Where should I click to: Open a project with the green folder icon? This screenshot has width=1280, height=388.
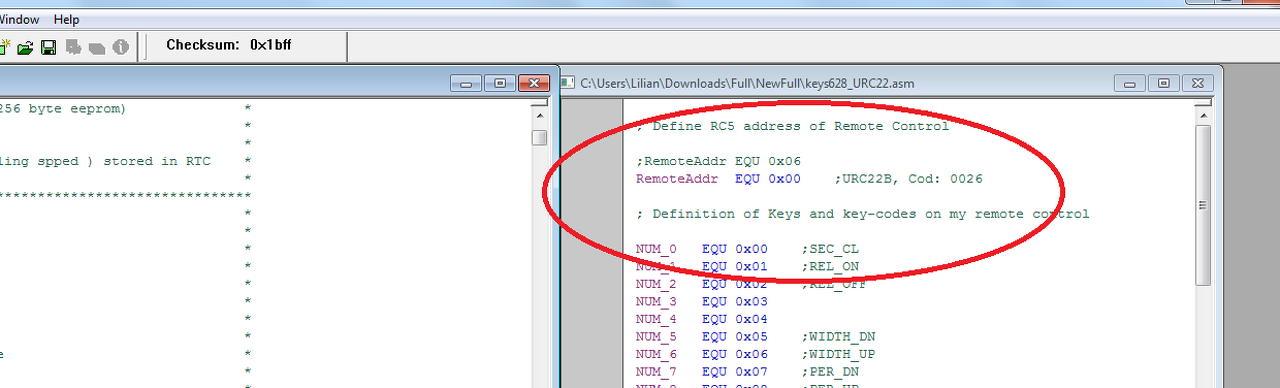coord(25,47)
